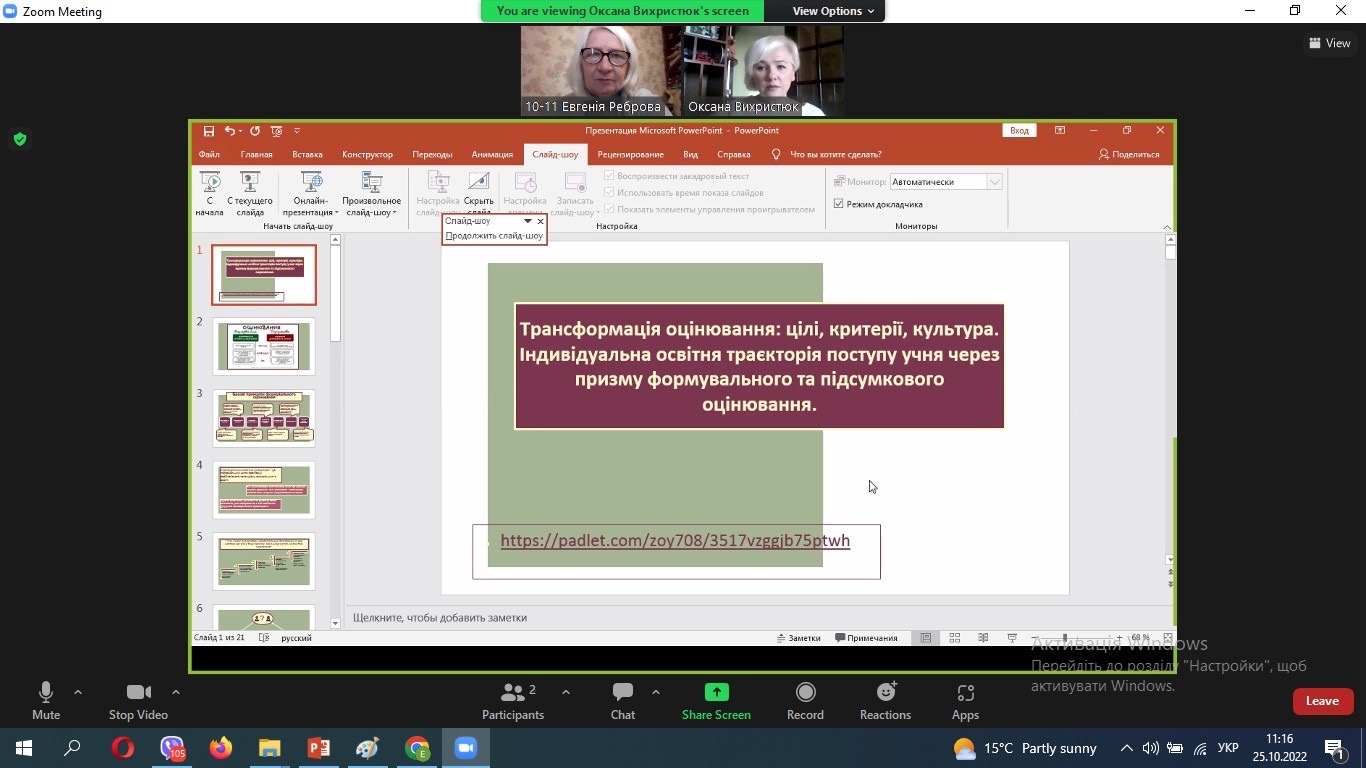Mute the microphone in Zoom
This screenshot has width=1366, height=768.
(x=46, y=700)
